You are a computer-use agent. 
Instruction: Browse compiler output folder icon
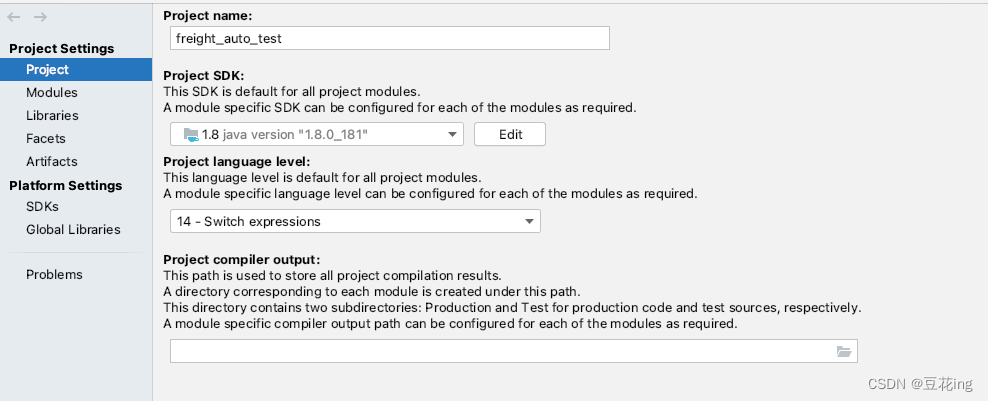pos(844,351)
